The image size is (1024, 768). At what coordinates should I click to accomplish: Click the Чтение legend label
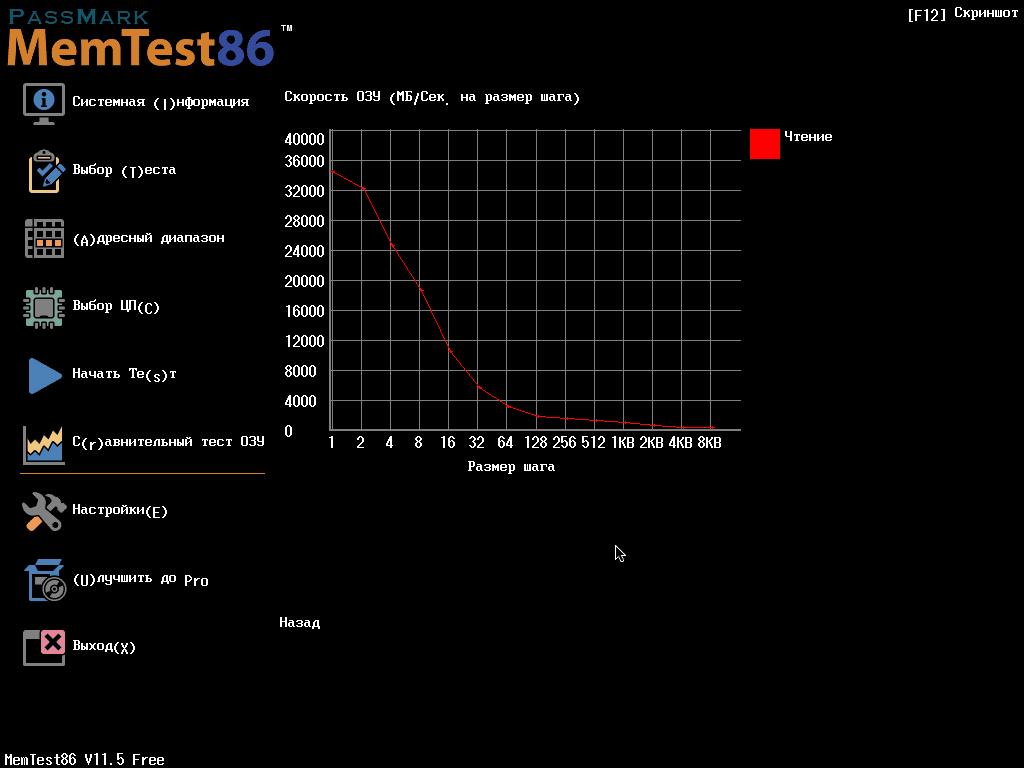point(808,136)
